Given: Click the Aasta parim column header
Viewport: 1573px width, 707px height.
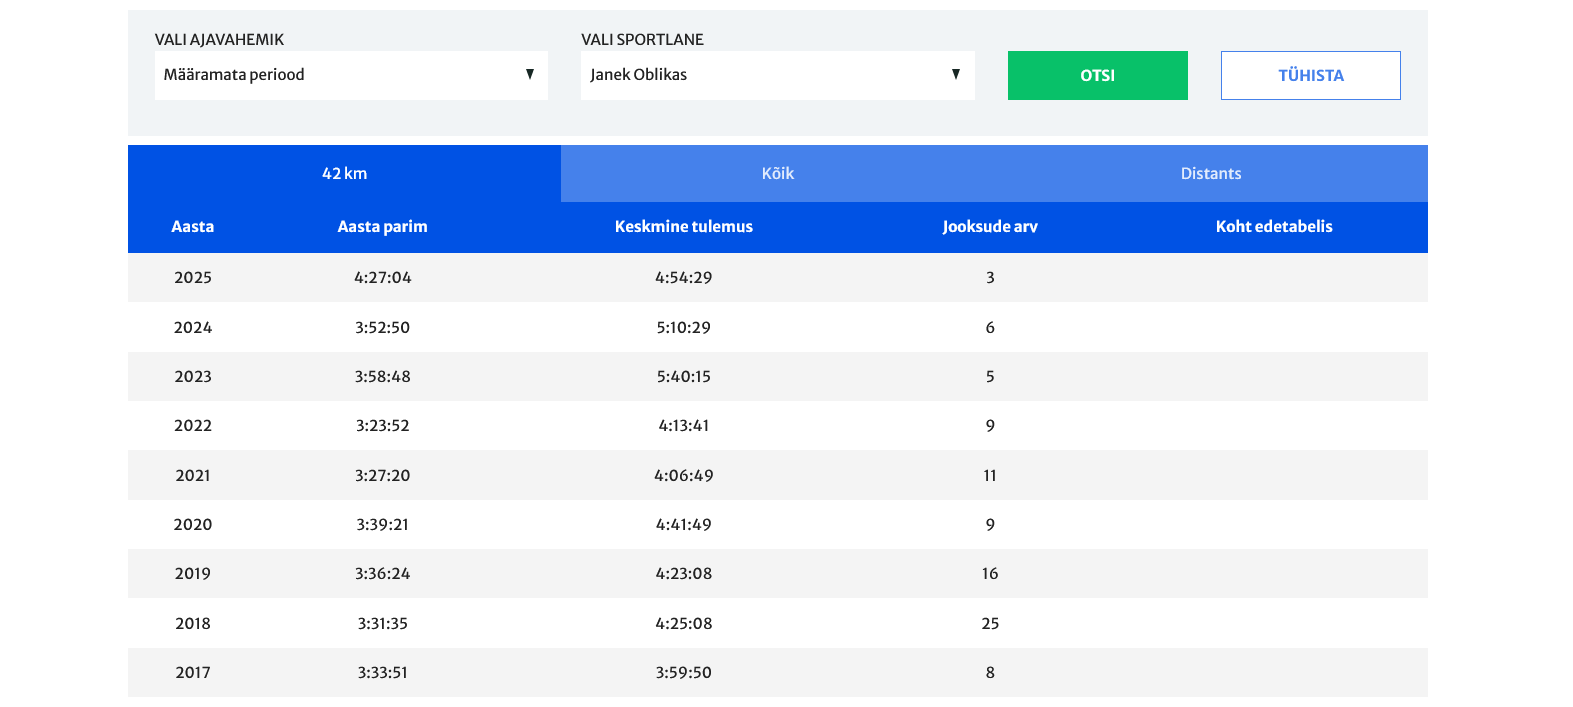Looking at the screenshot, I should pyautogui.click(x=382, y=227).
